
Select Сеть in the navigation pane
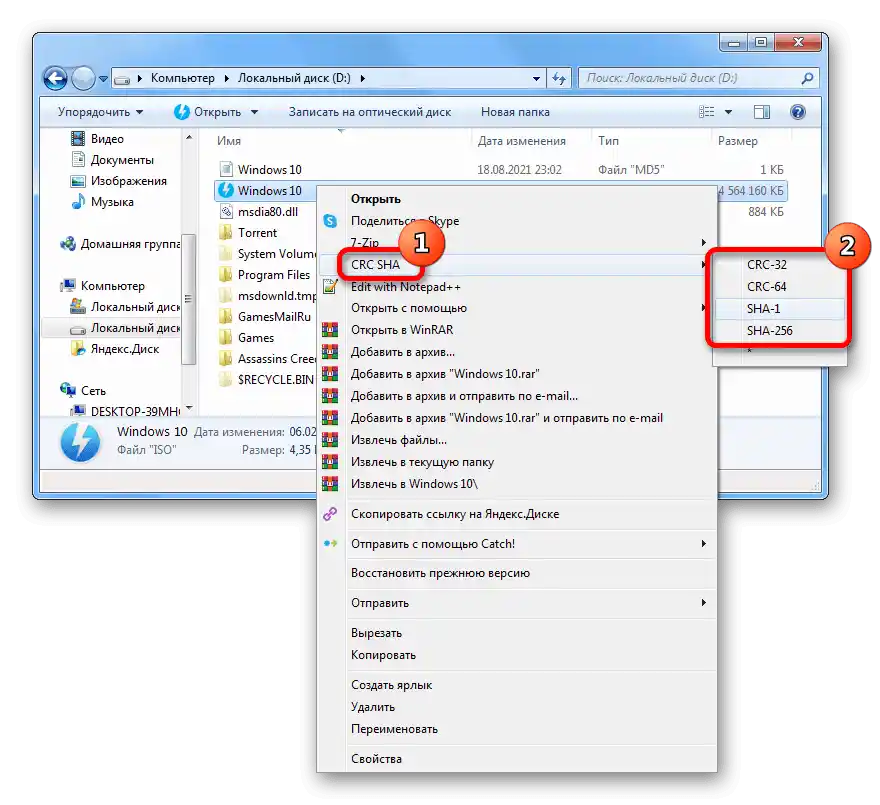coord(83,391)
